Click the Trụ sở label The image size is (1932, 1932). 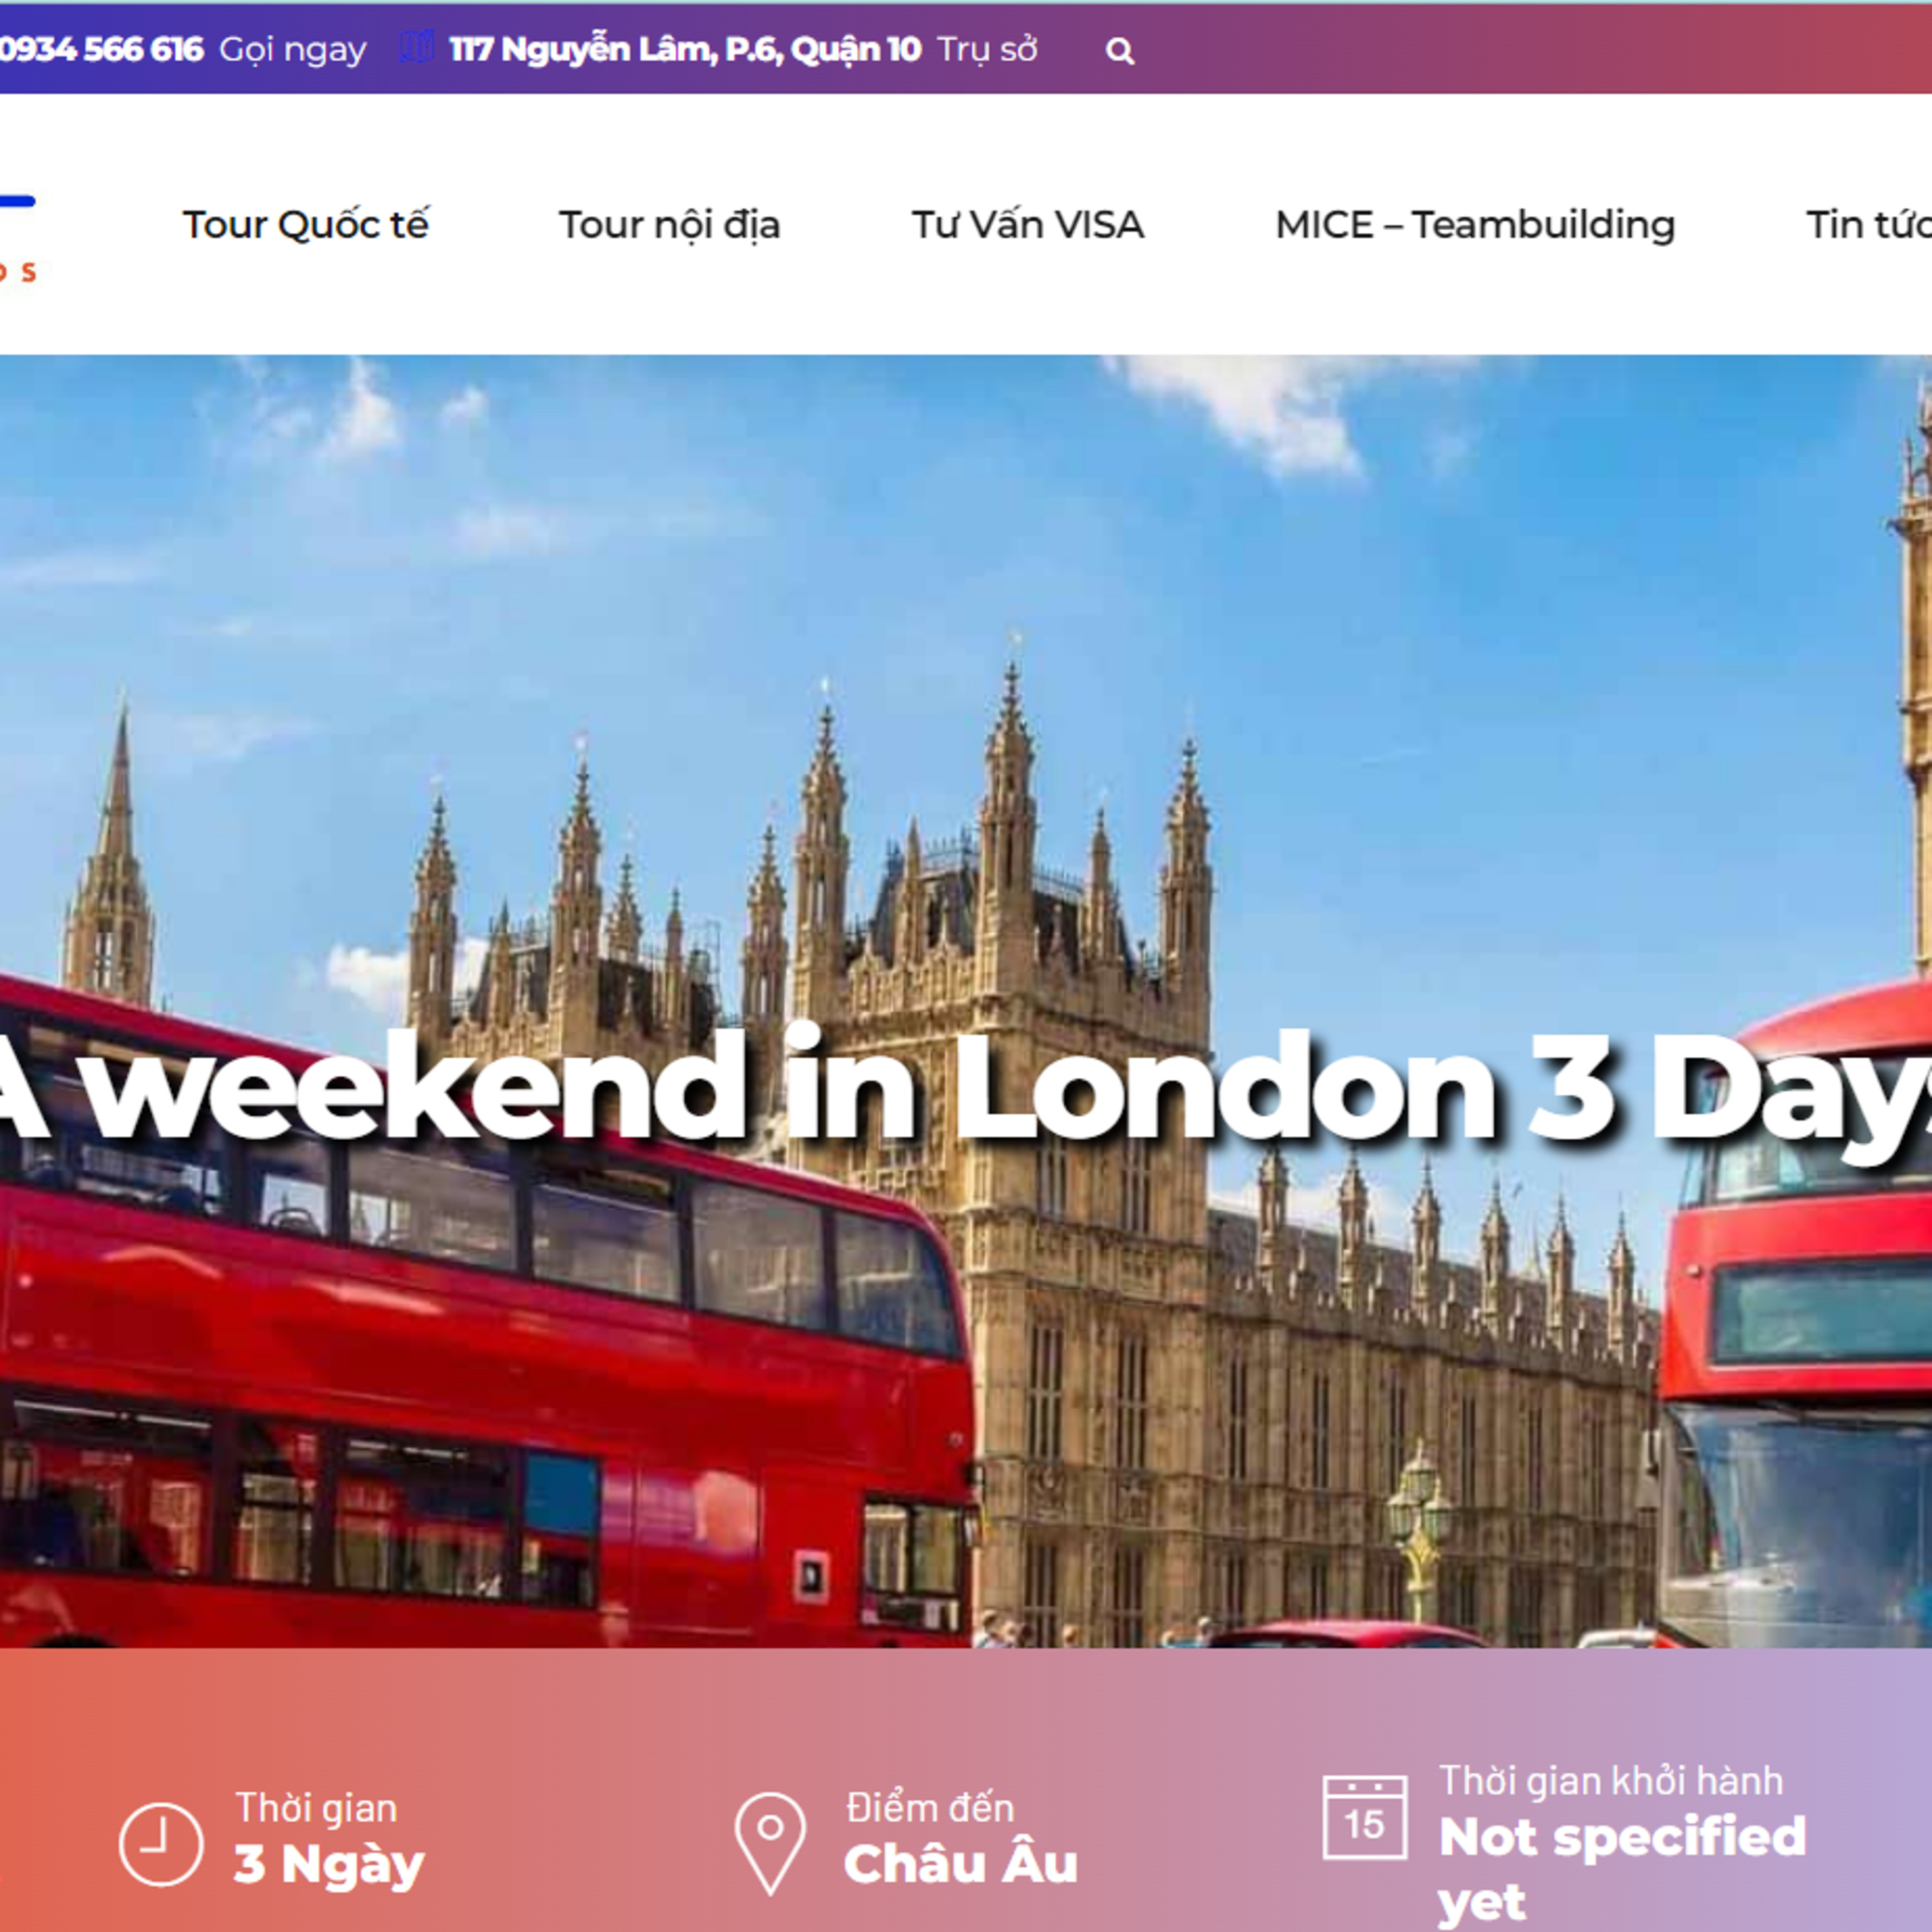(988, 49)
